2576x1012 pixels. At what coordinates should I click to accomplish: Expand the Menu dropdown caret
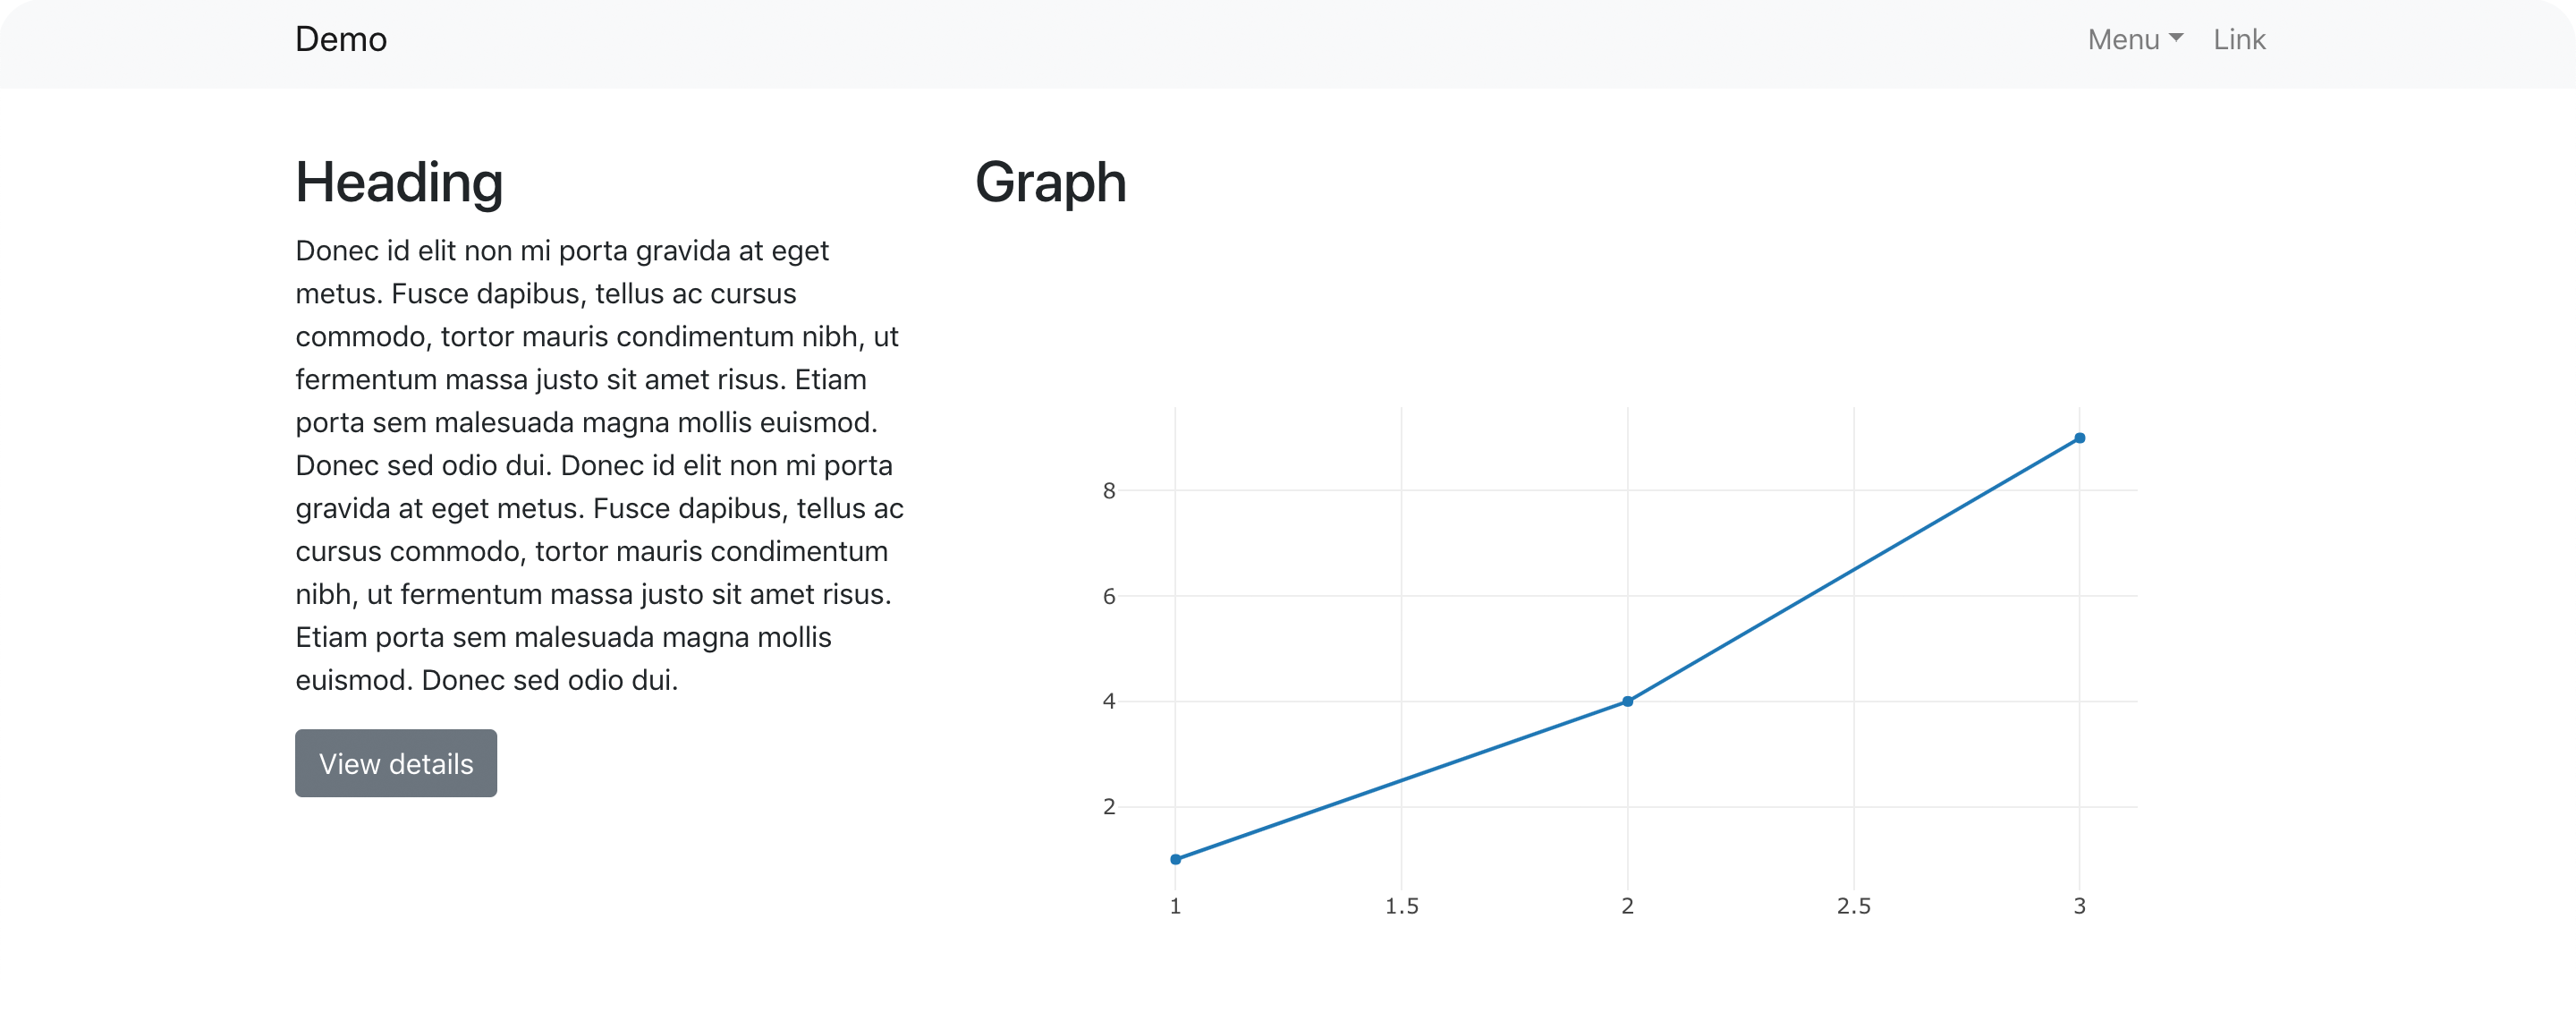pos(2178,42)
